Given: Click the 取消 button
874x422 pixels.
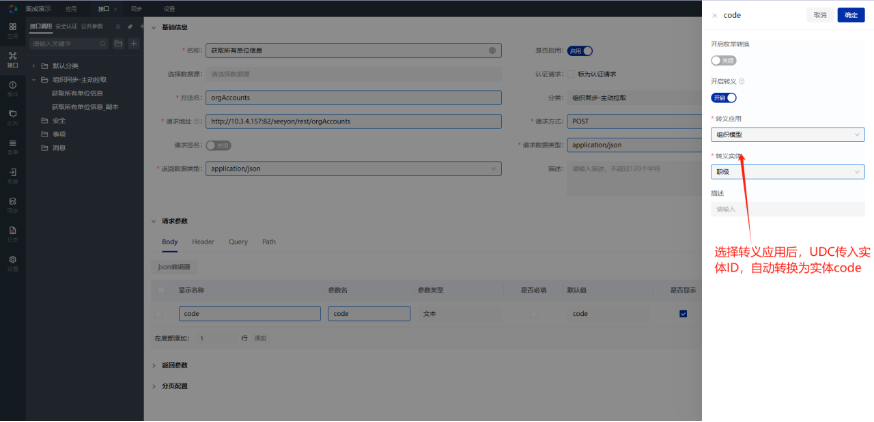Looking at the screenshot, I should click(820, 15).
